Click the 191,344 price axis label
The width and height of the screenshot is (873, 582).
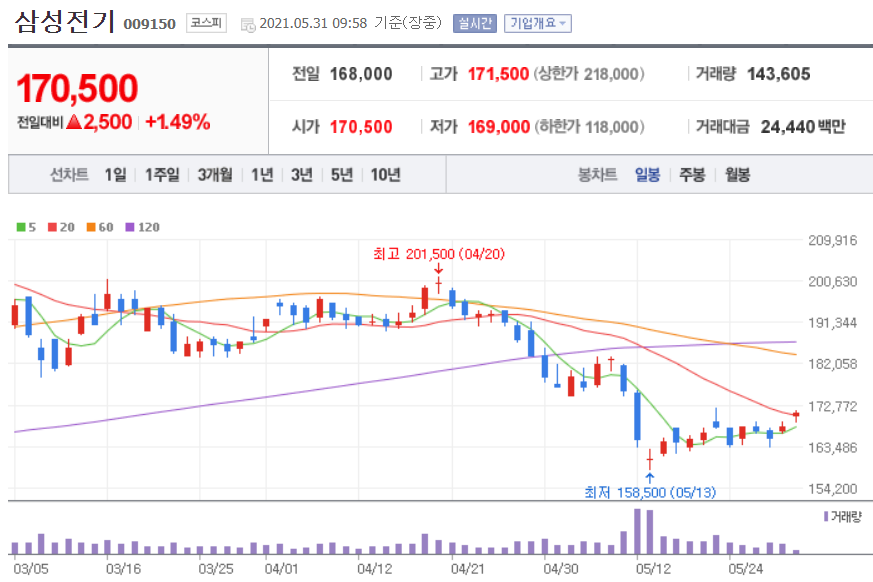832,323
